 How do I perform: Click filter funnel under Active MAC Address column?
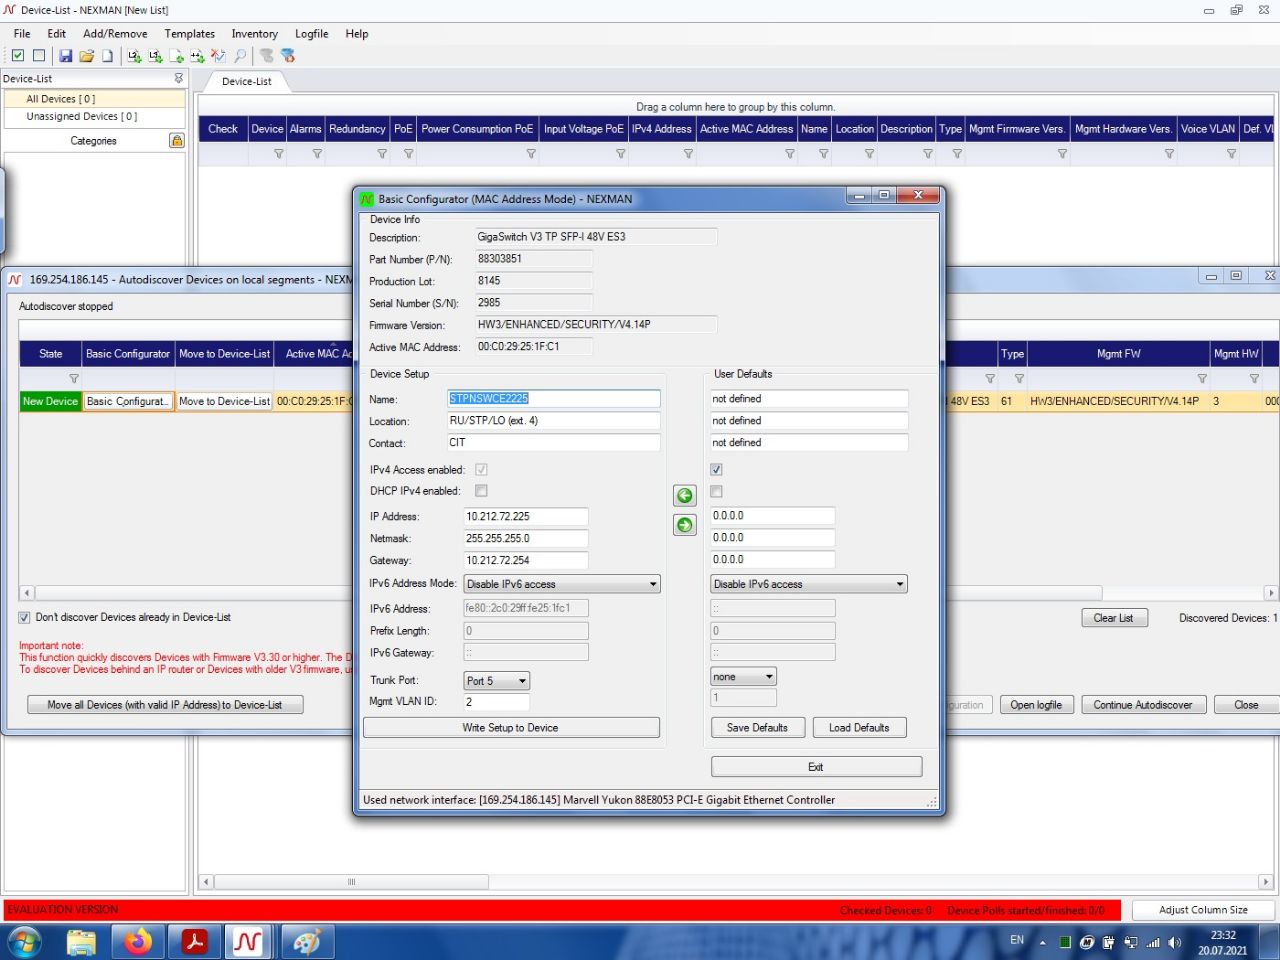pos(790,154)
